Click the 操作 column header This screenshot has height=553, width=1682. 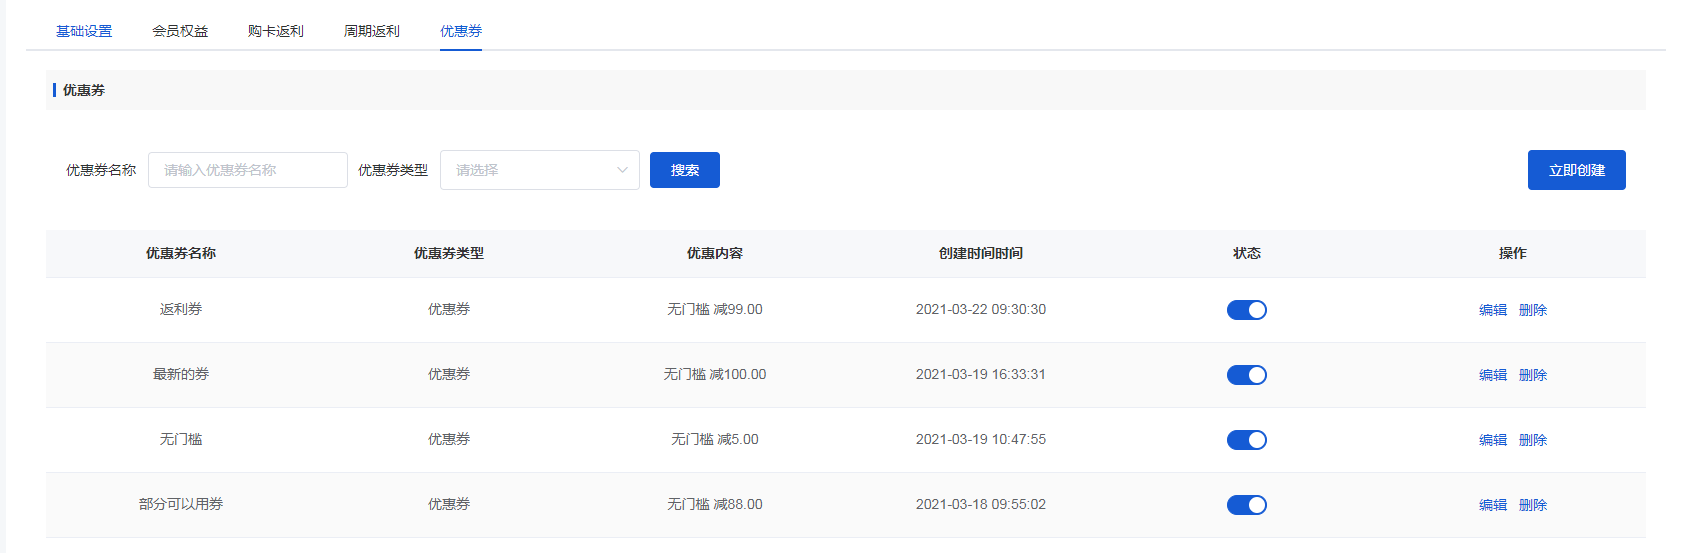(1513, 253)
